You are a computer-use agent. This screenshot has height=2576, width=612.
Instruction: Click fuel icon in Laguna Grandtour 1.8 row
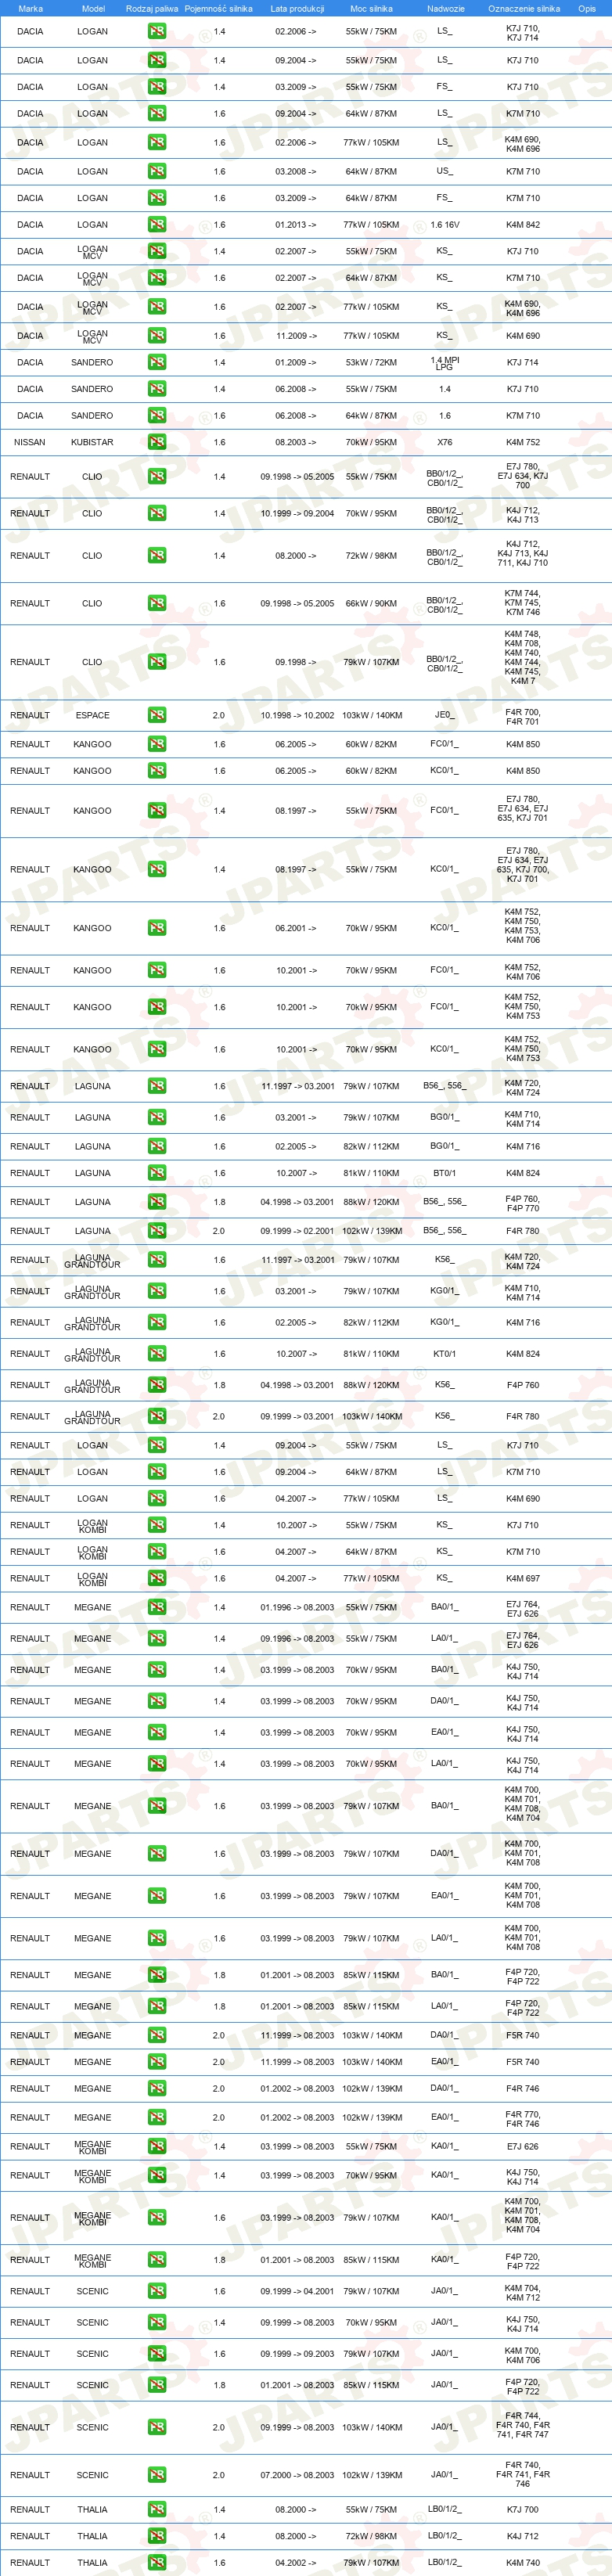pyautogui.click(x=157, y=1385)
